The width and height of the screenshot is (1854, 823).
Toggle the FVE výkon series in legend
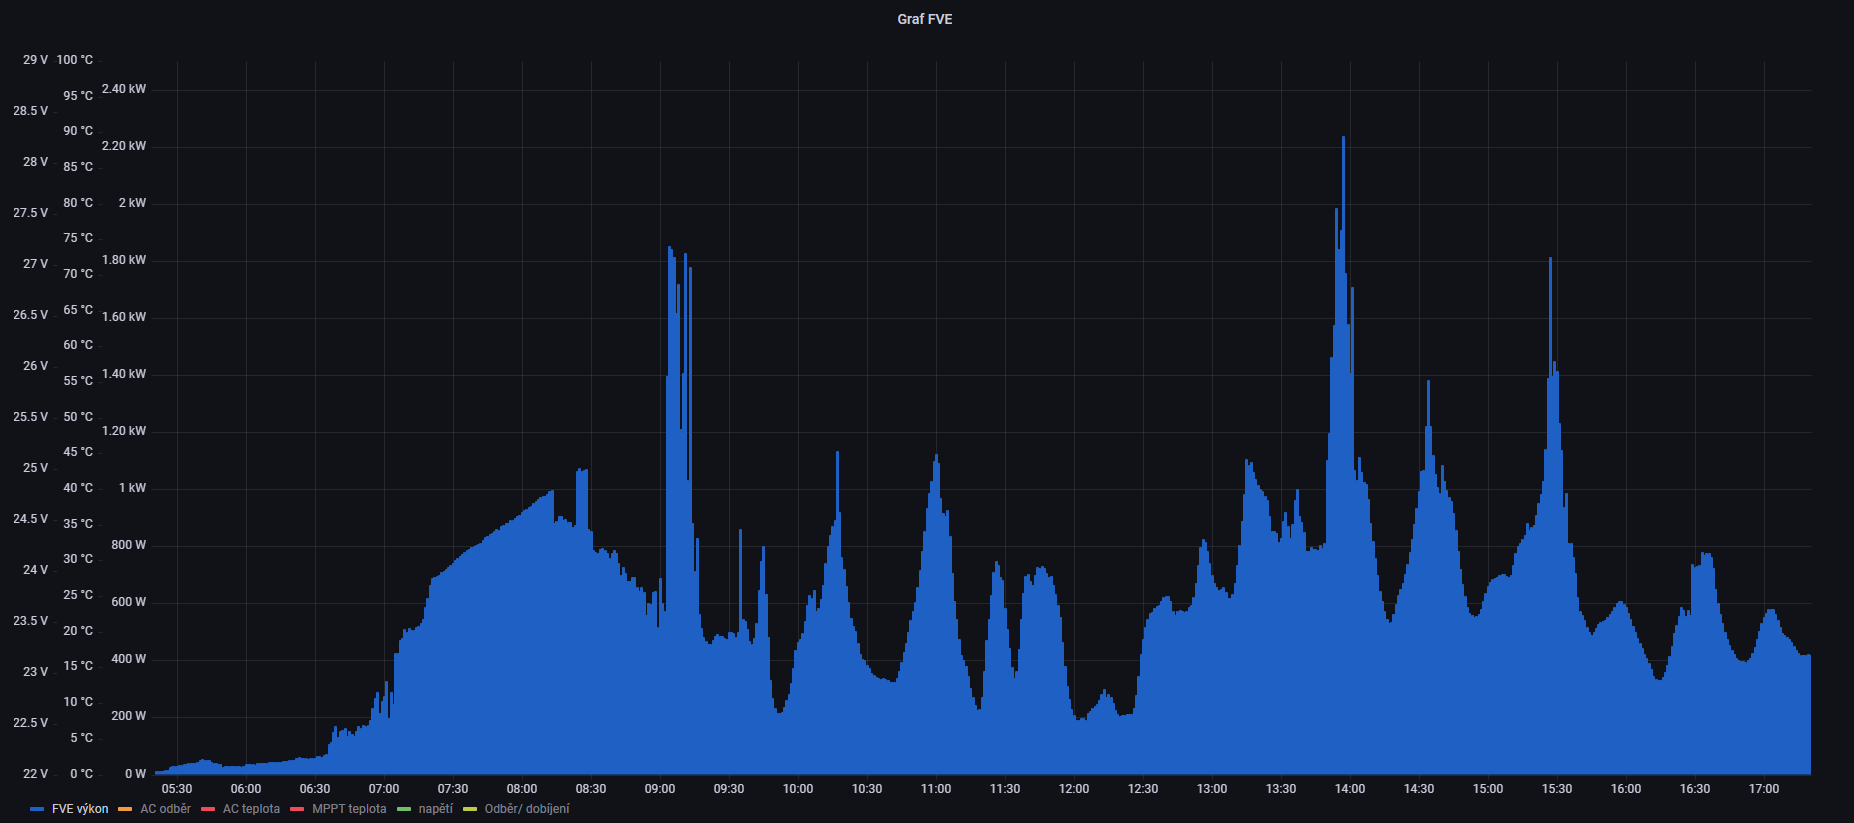point(80,809)
